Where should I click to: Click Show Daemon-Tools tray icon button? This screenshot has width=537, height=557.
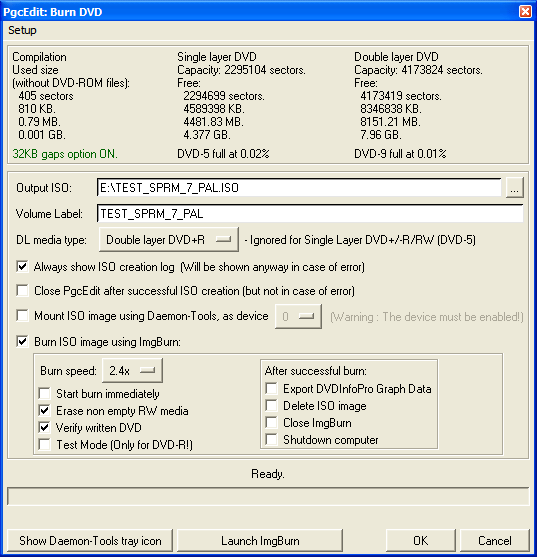(90, 541)
